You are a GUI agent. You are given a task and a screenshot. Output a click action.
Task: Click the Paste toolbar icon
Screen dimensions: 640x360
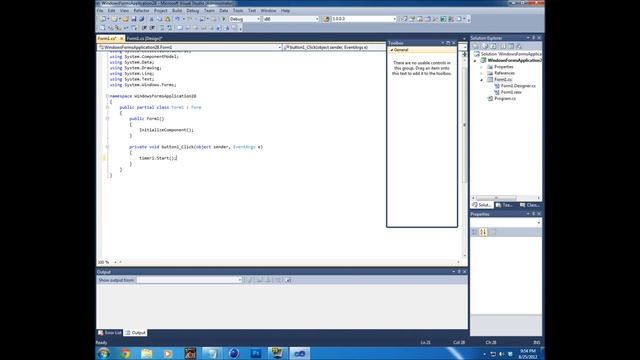click(167, 19)
